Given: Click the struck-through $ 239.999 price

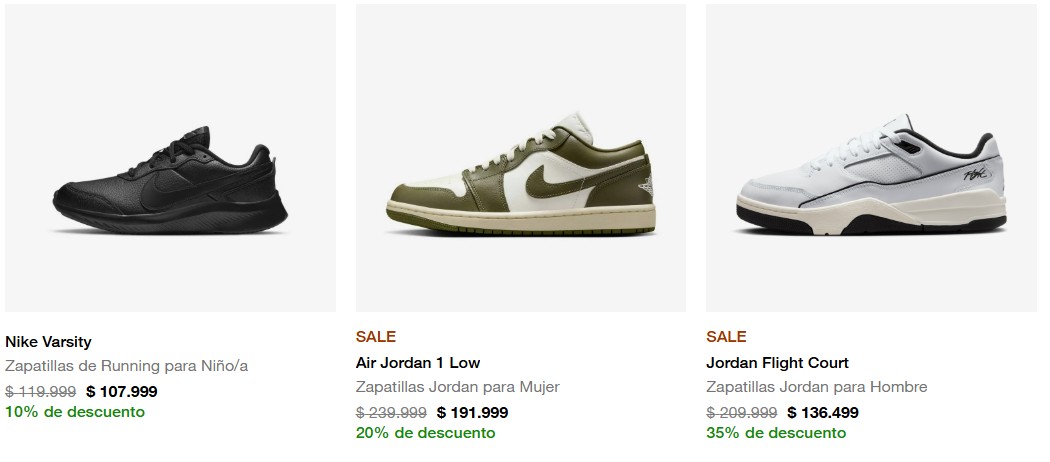Looking at the screenshot, I should pos(391,413).
